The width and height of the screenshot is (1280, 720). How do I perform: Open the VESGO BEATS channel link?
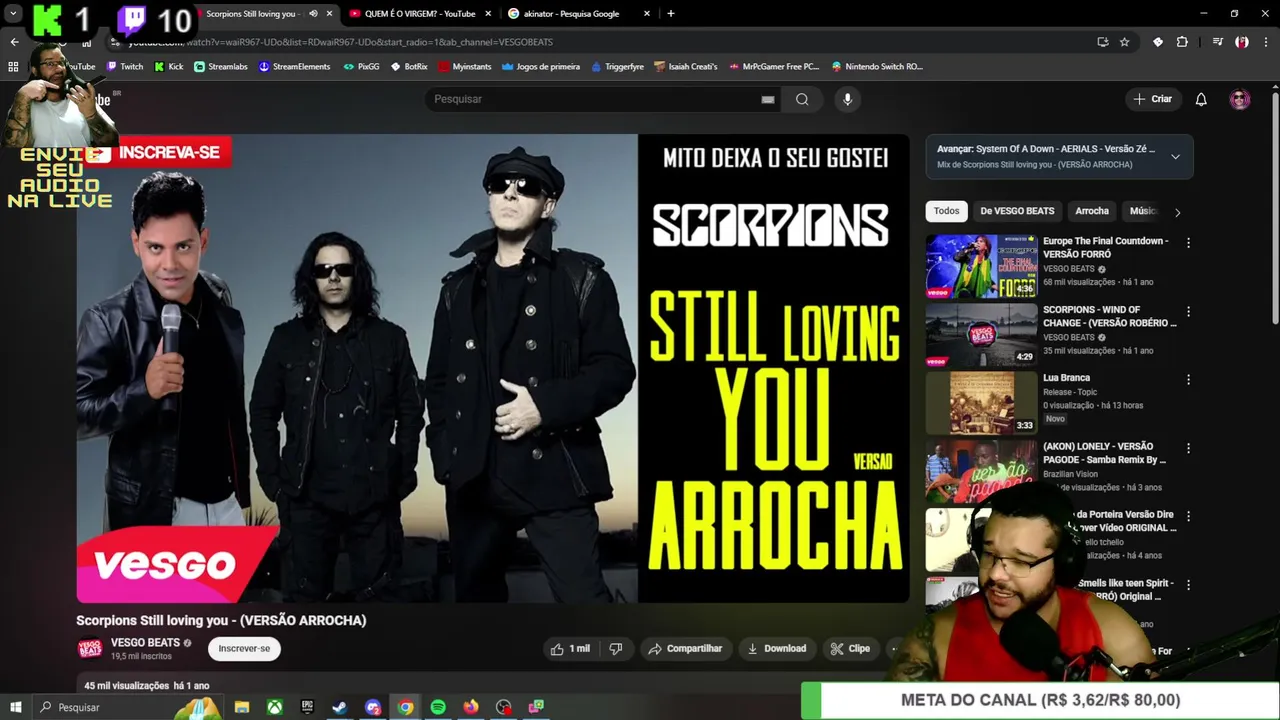click(x=145, y=643)
